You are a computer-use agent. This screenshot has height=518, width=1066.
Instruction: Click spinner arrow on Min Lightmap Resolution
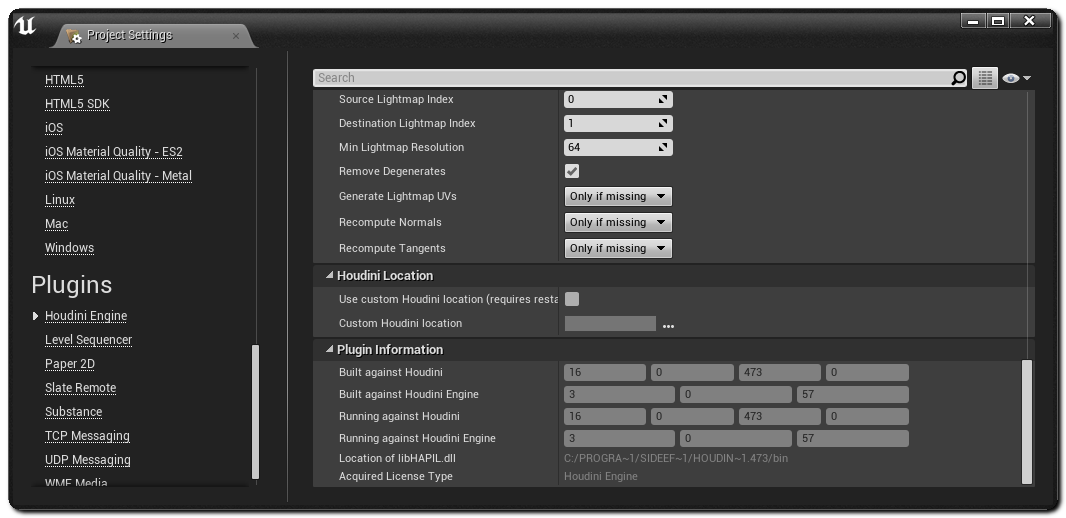(662, 148)
